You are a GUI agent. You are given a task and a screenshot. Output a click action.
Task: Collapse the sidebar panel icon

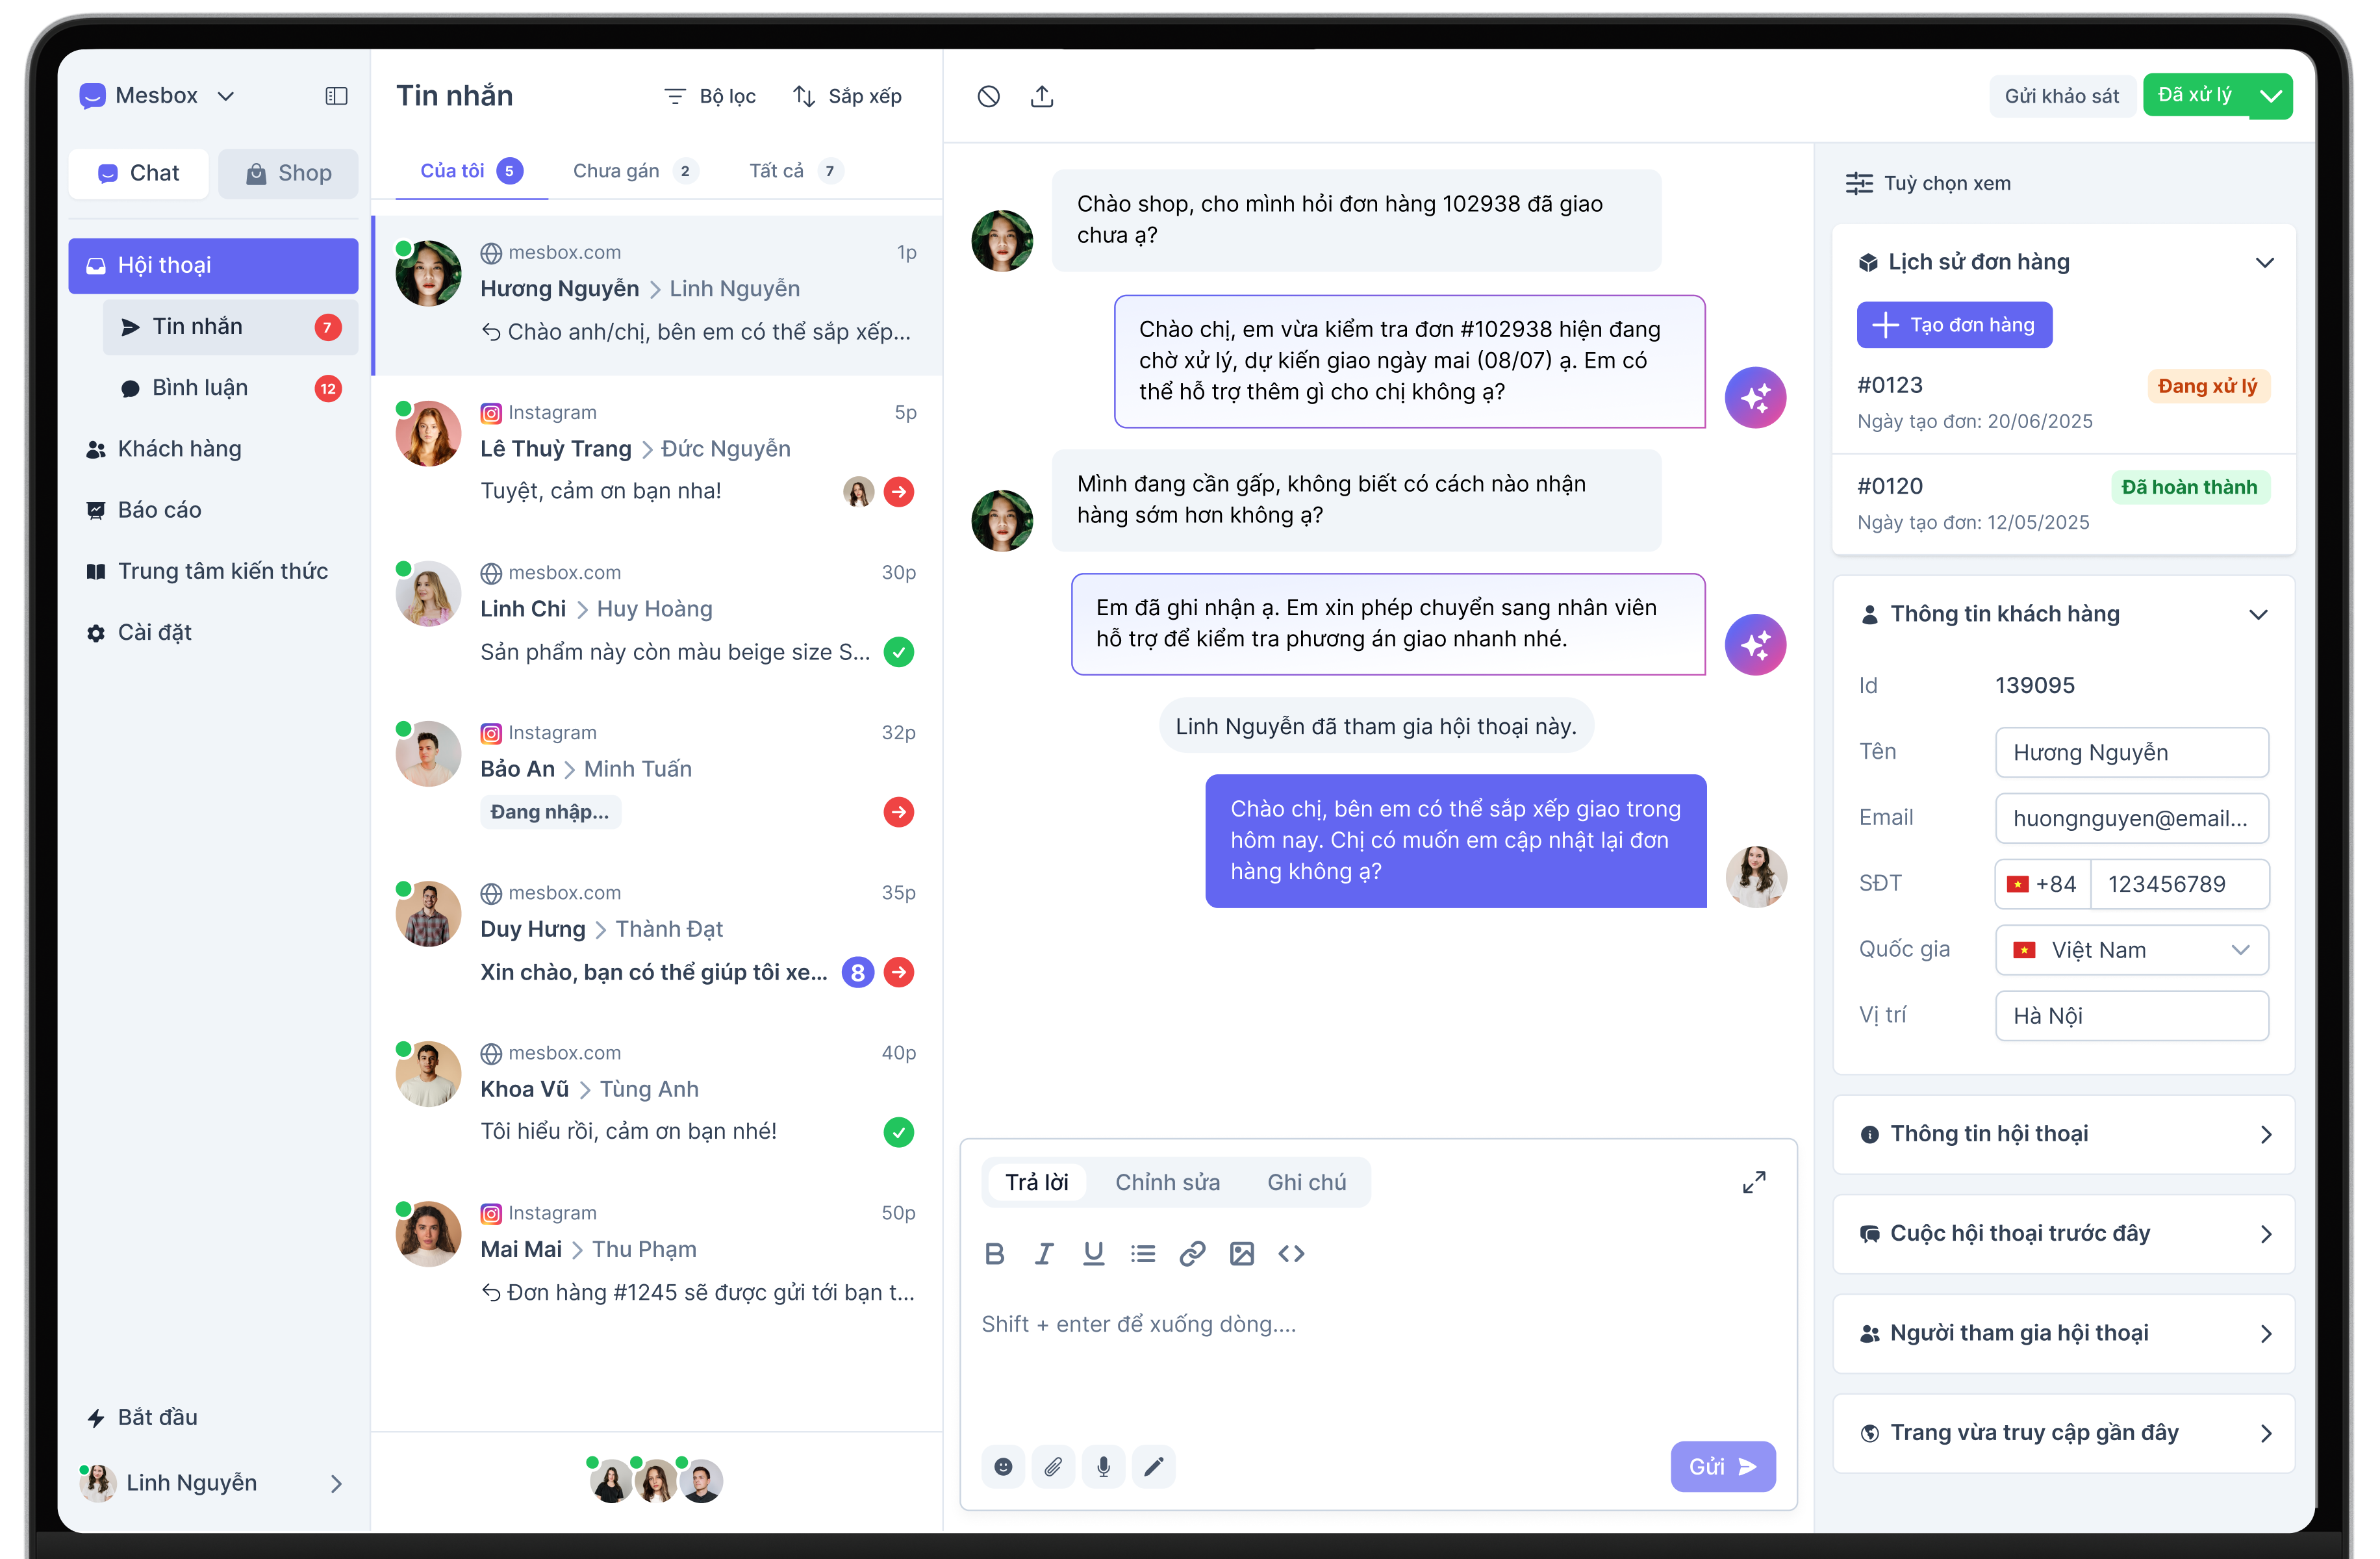[336, 96]
